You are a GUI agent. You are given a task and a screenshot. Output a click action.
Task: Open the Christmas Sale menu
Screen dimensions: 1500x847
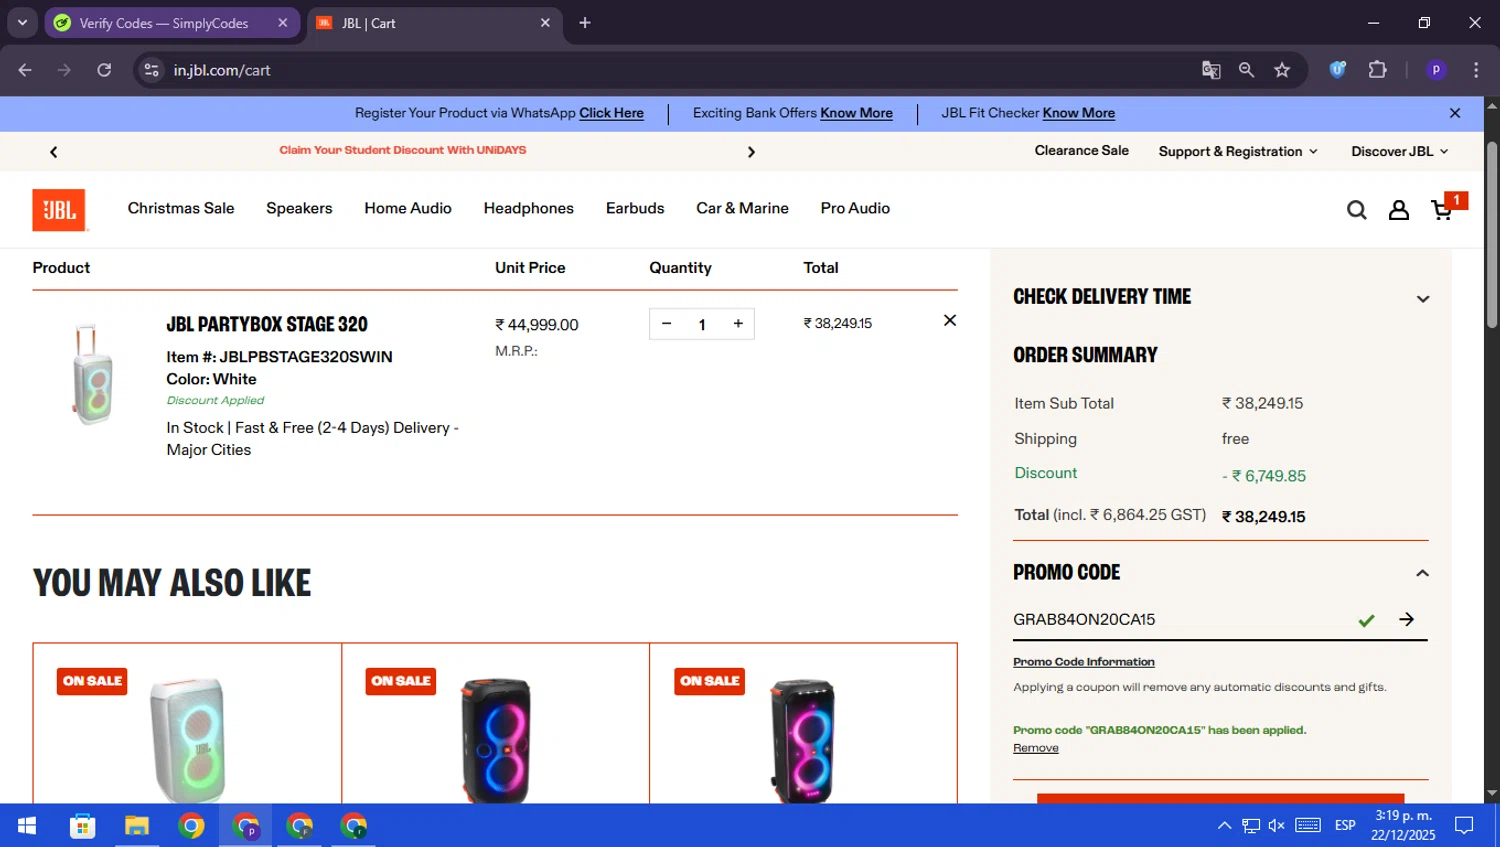pyautogui.click(x=181, y=208)
